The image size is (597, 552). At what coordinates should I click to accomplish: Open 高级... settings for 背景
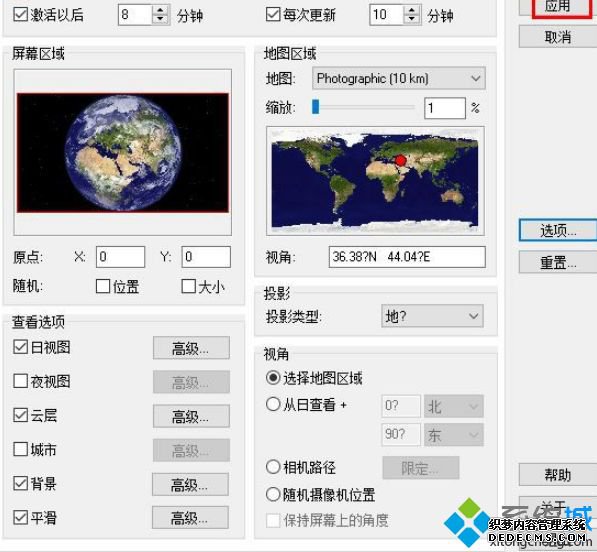(190, 484)
